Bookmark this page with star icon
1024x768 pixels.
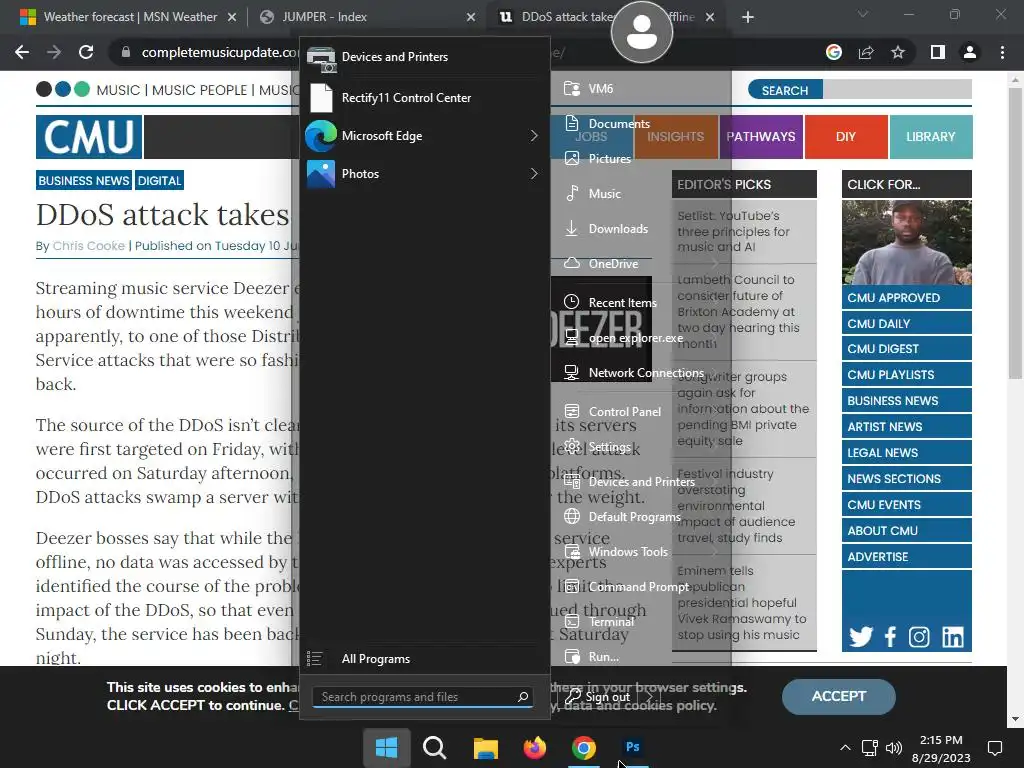point(898,52)
